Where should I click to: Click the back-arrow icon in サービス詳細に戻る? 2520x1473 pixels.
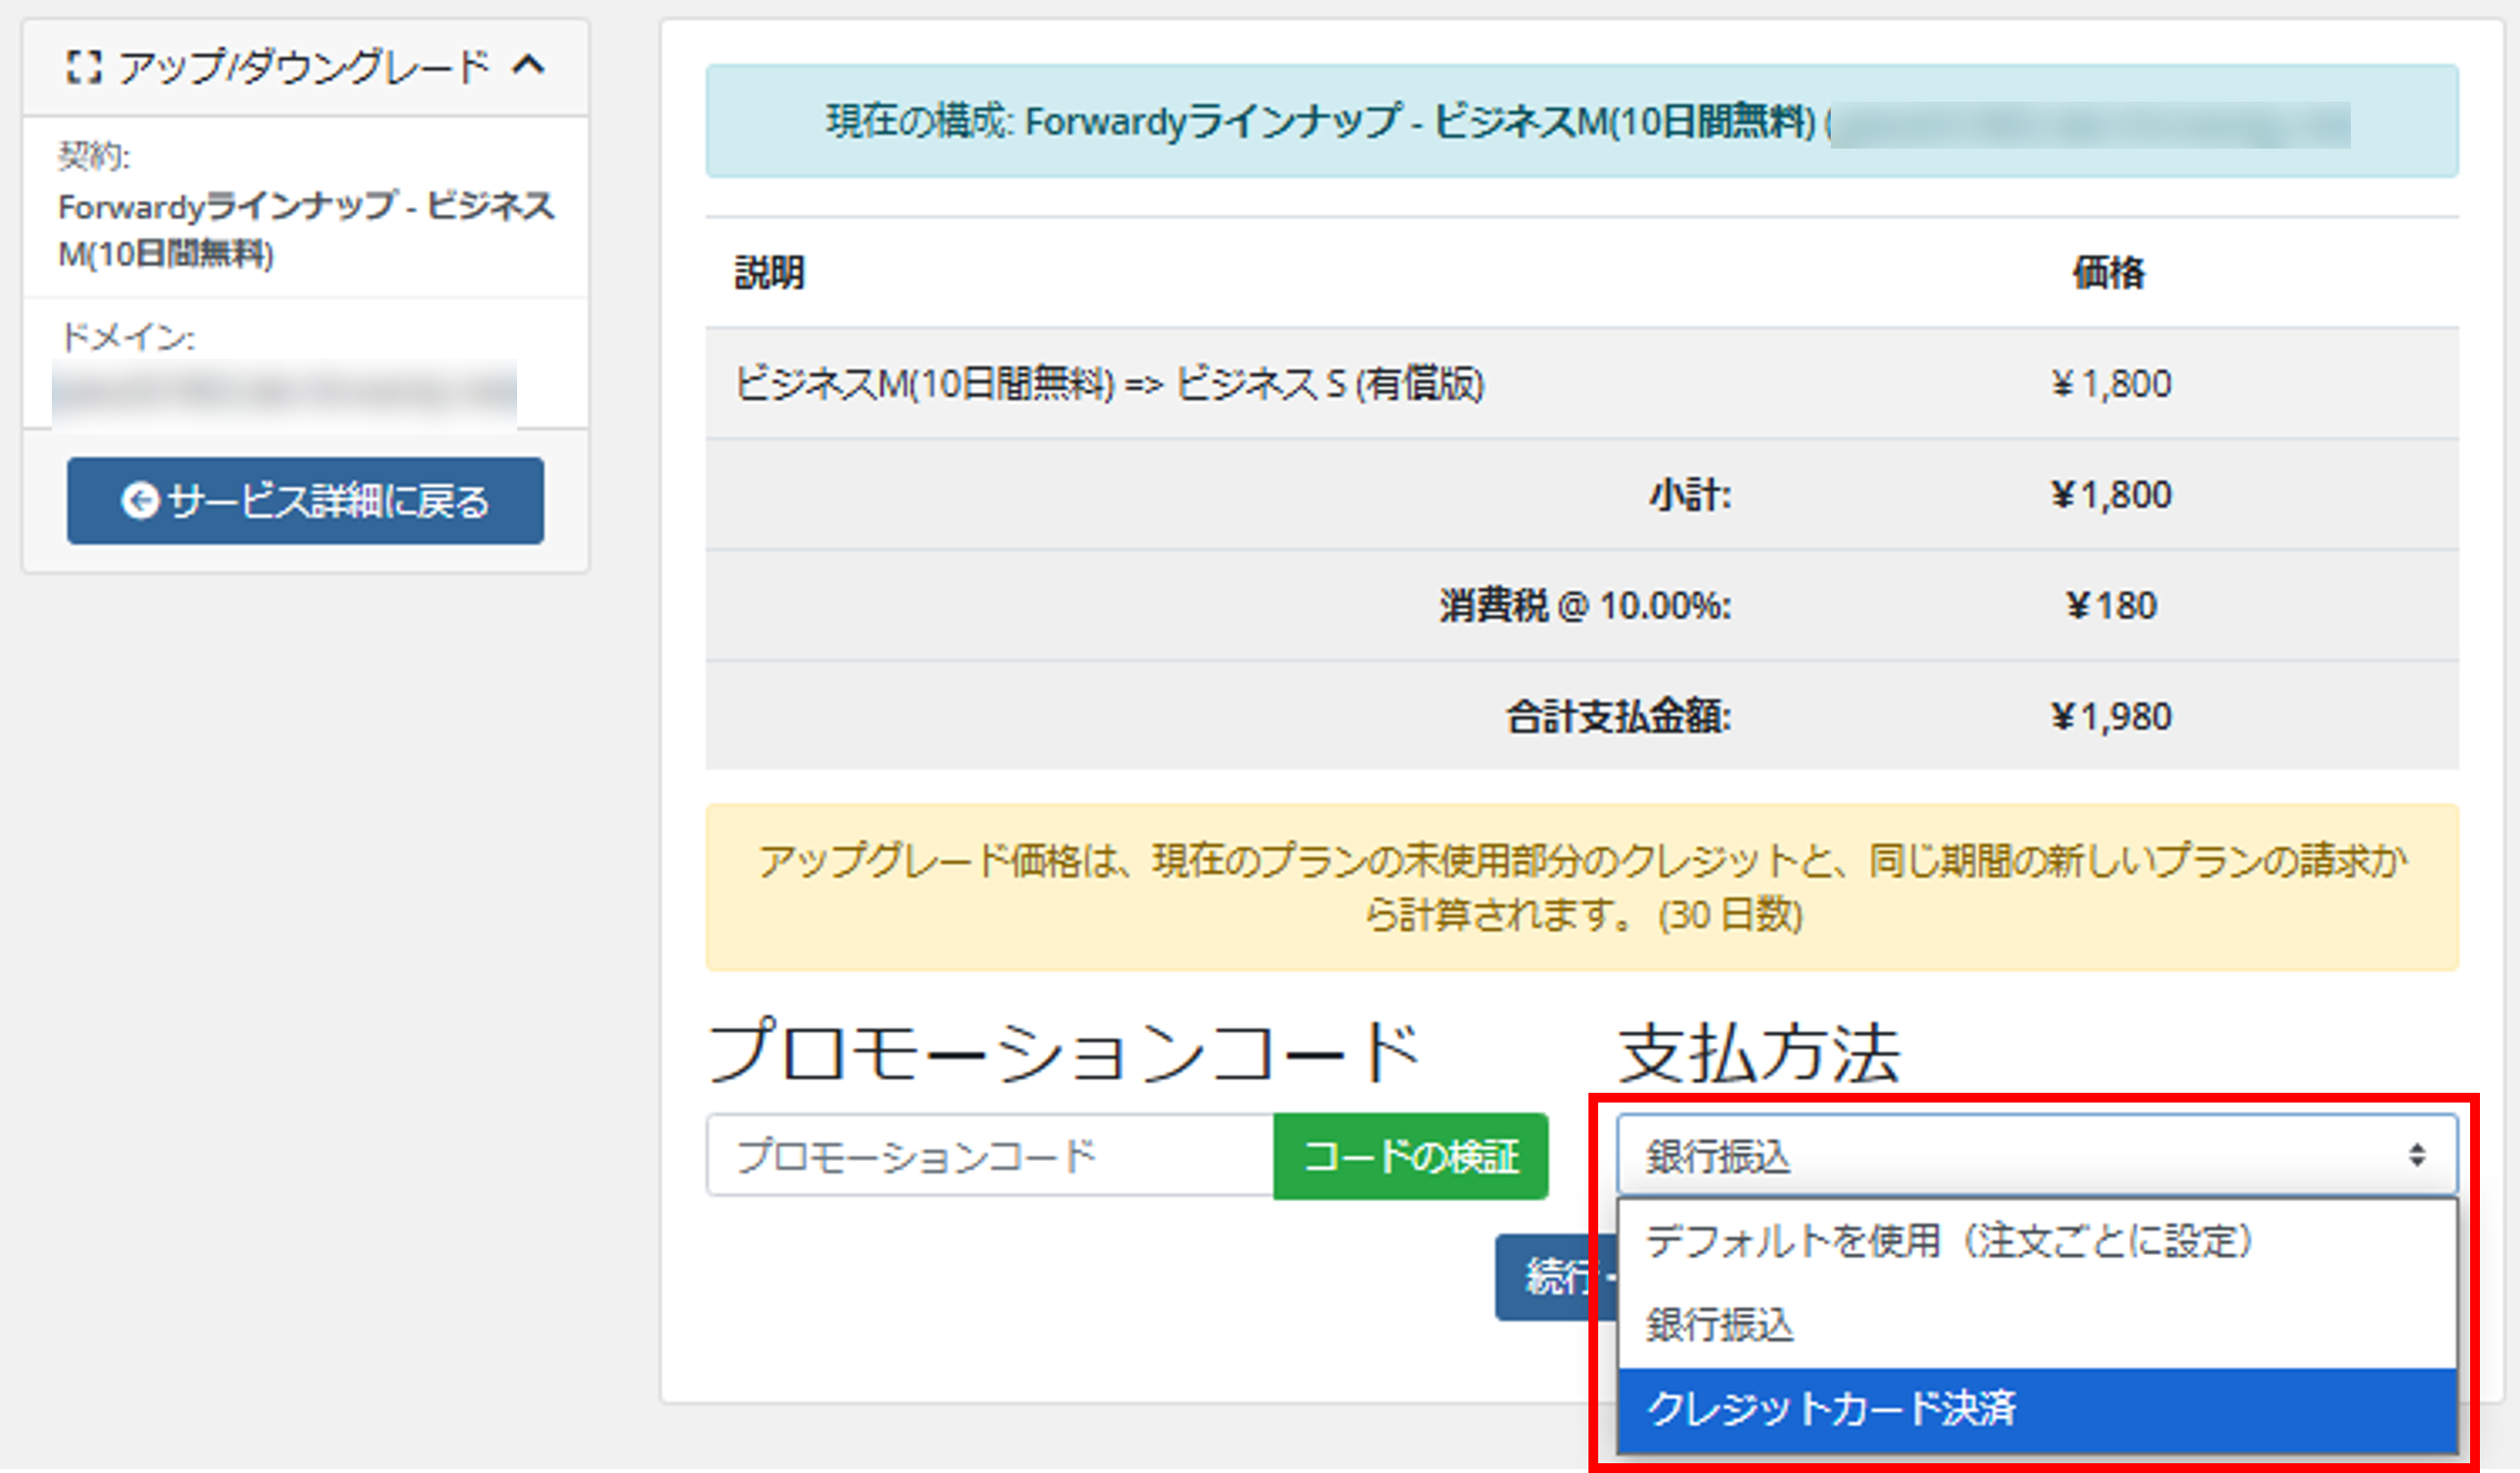[x=139, y=501]
